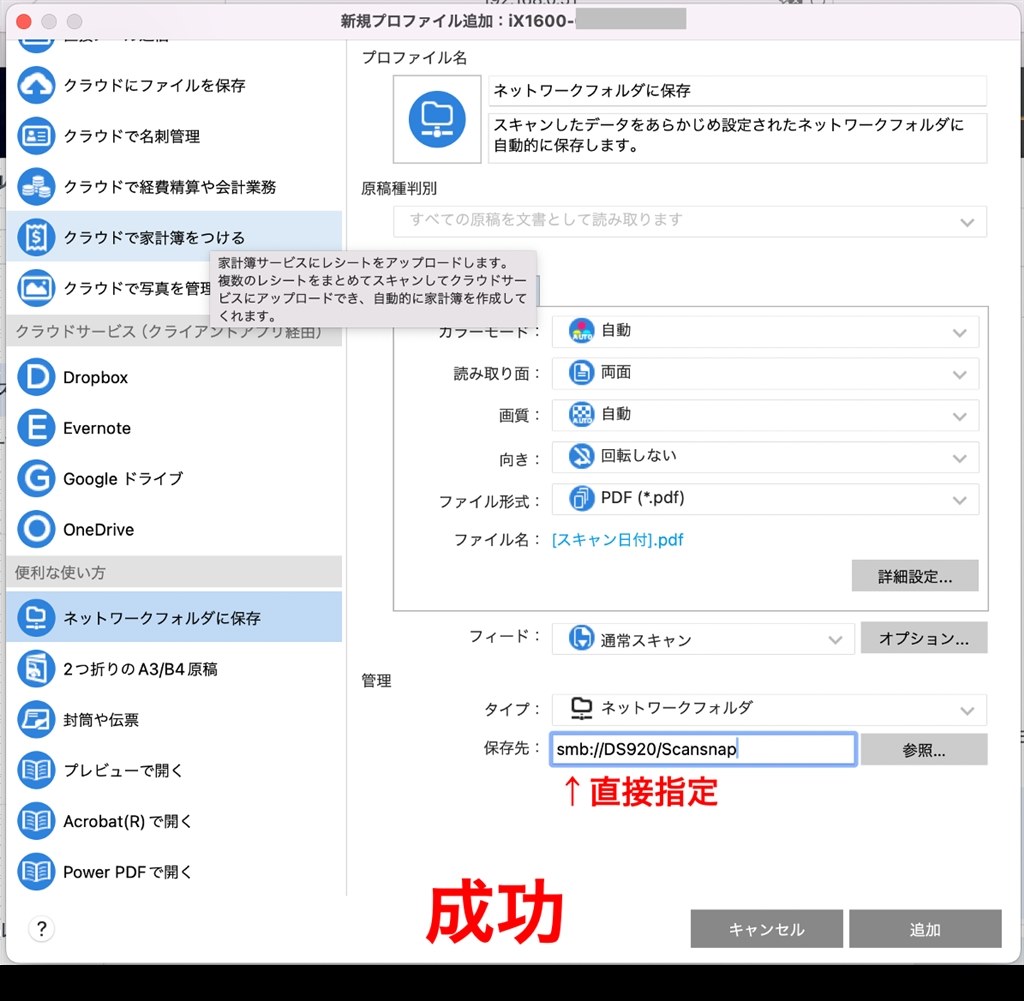The image size is (1024, 1001).
Task: Click the expense accounting coins icon
Action: (x=36, y=187)
